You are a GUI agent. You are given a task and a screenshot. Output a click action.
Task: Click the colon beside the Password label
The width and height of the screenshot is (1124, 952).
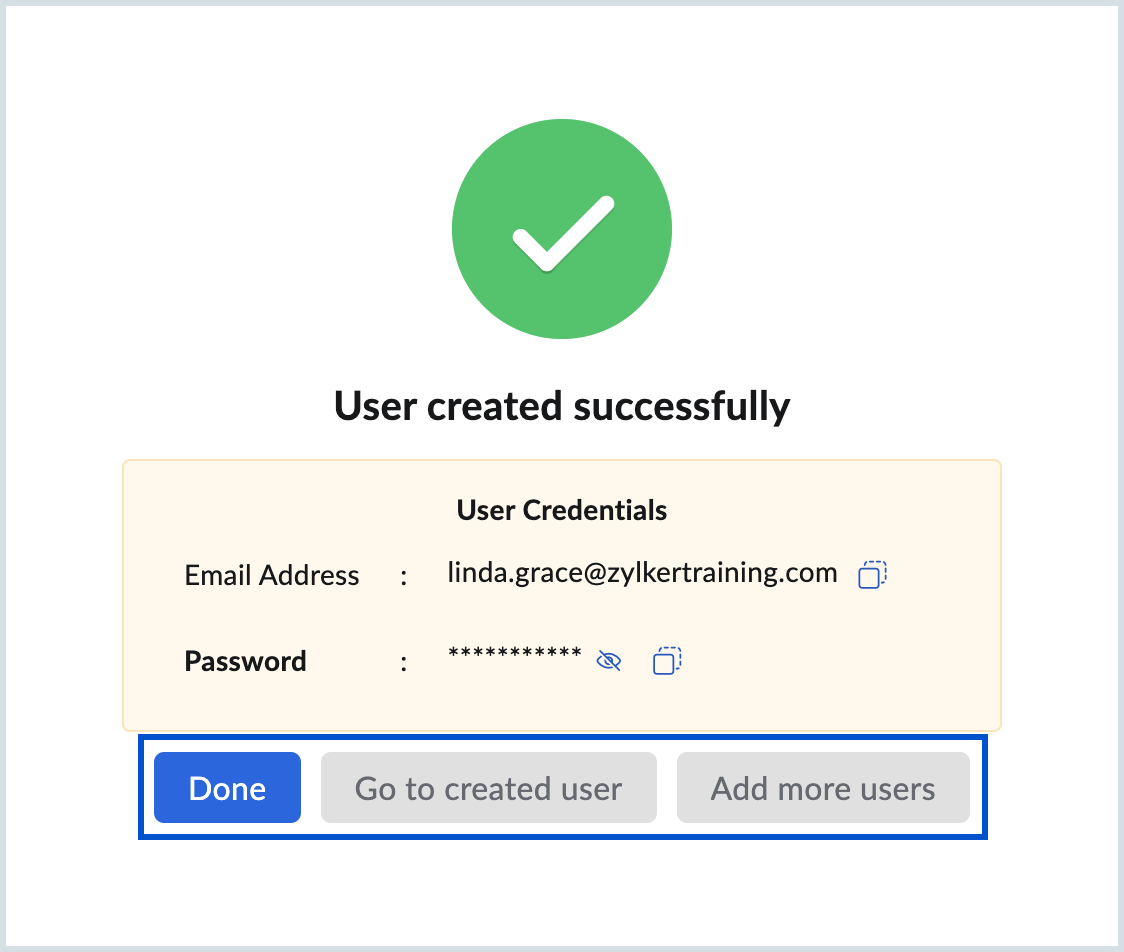(x=404, y=662)
